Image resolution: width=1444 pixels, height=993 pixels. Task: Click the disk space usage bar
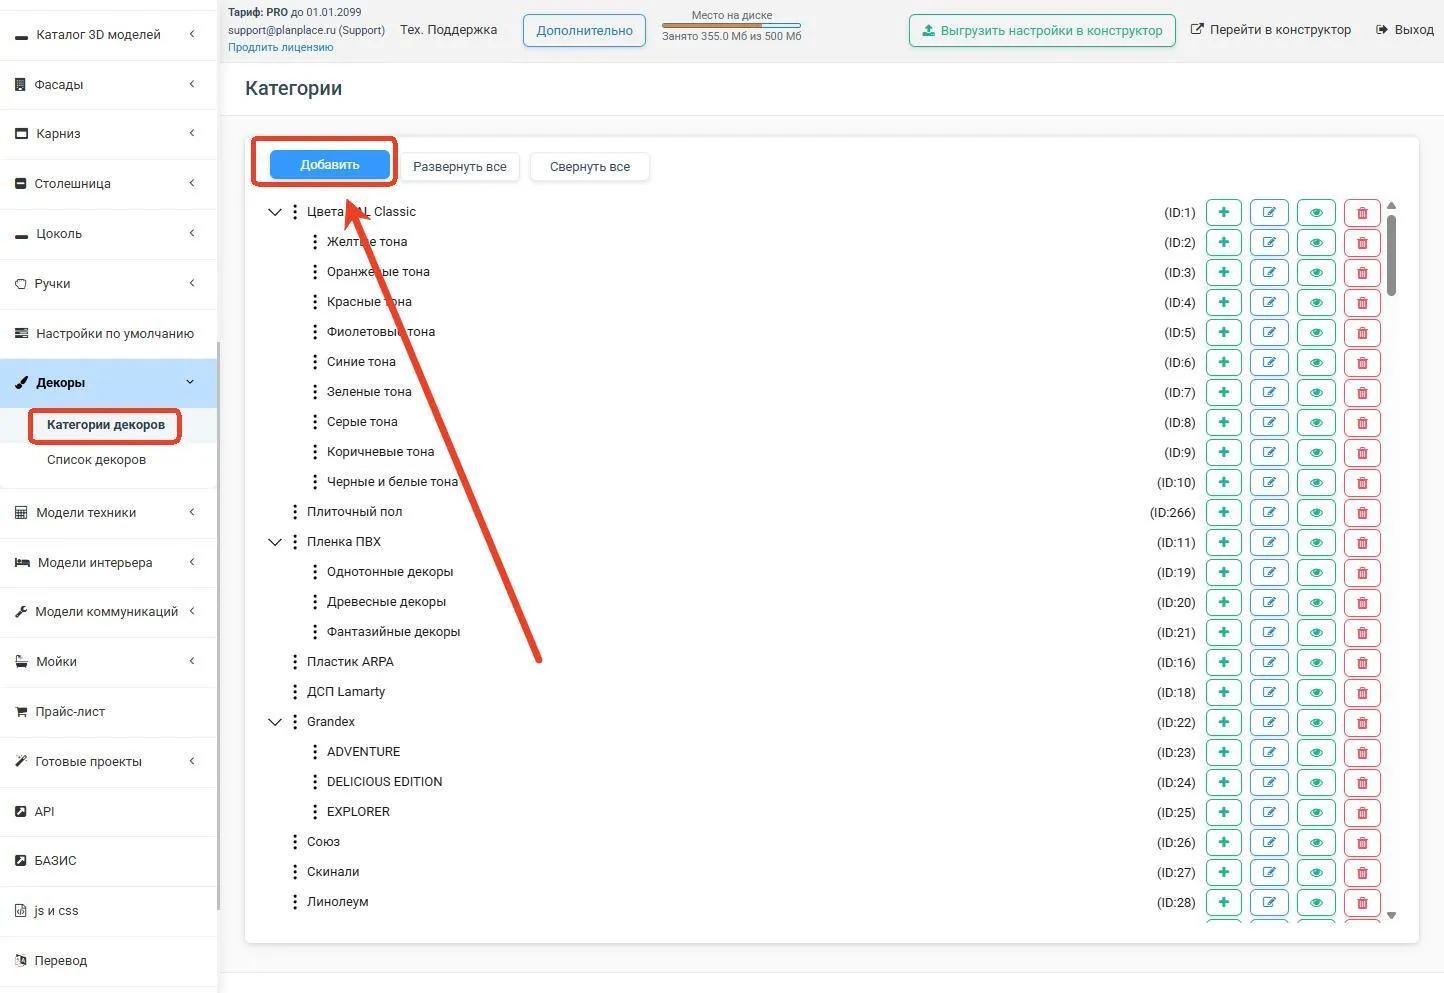click(731, 25)
